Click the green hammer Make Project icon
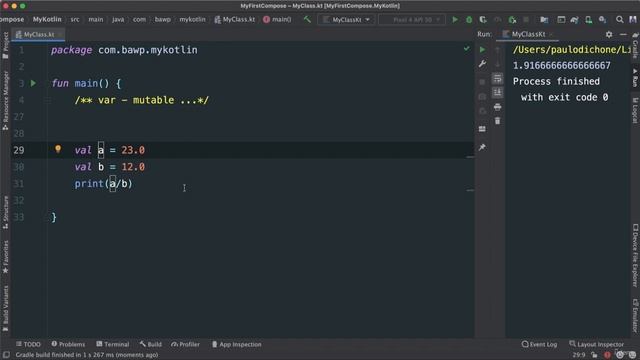 [307, 19]
